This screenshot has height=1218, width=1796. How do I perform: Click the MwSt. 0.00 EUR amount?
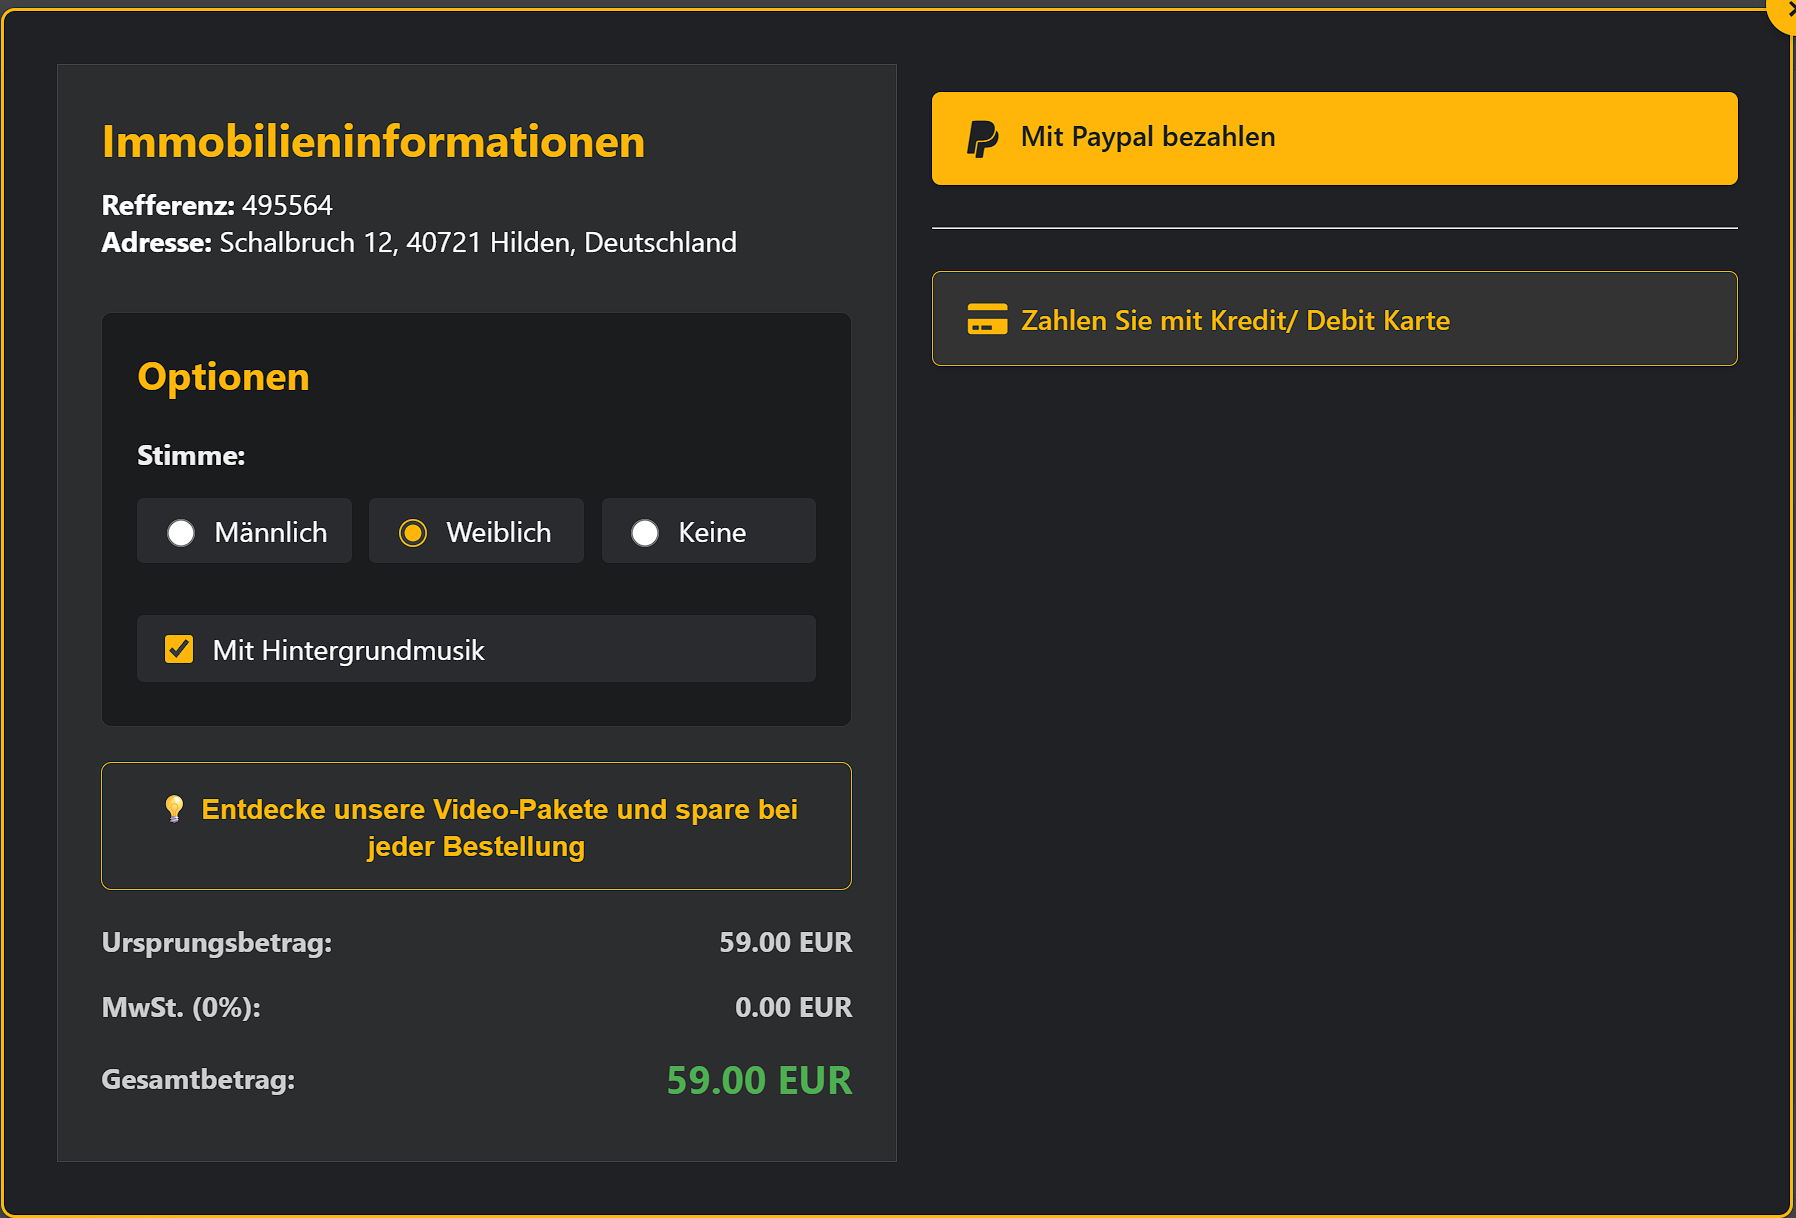point(793,1007)
